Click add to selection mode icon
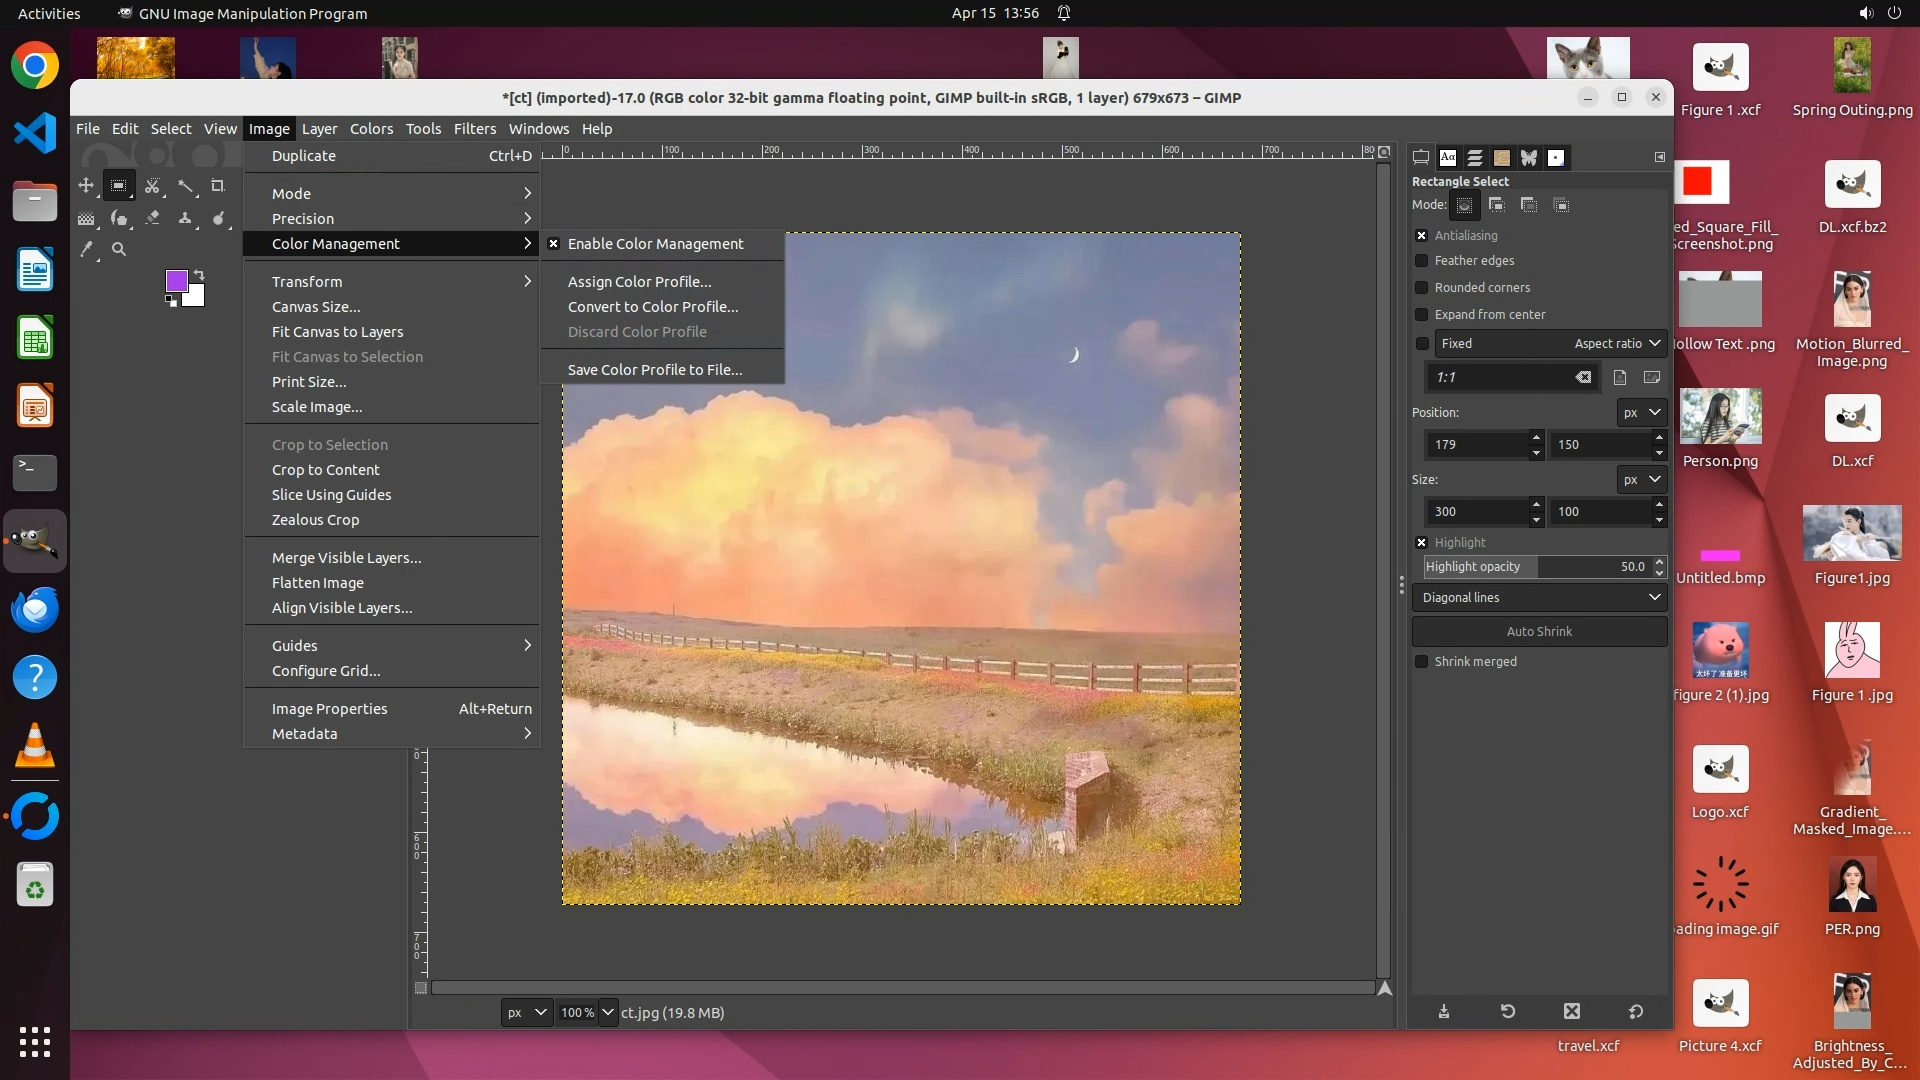 (1496, 205)
